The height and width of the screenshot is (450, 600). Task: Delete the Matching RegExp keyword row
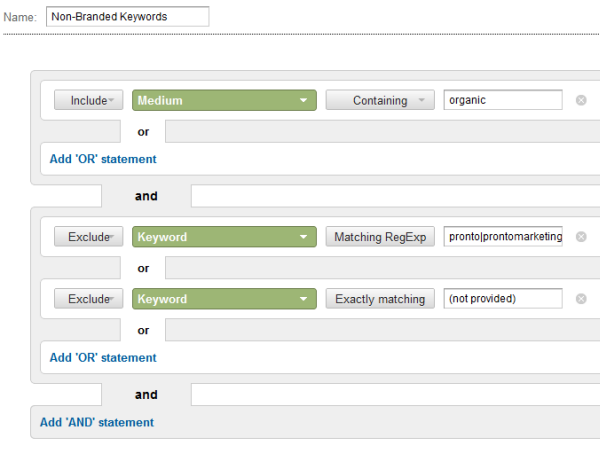pos(581,237)
